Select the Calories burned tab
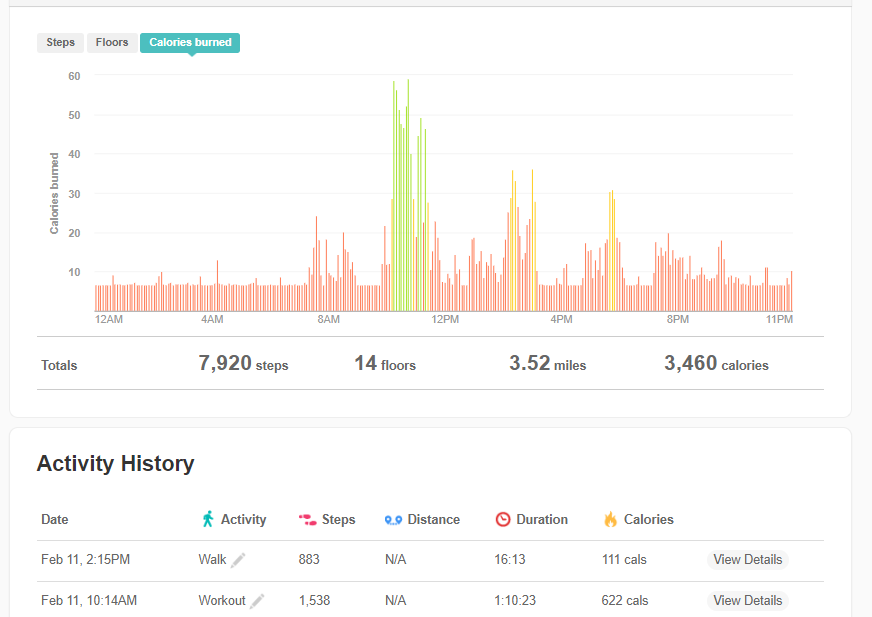Viewport: 872px width, 617px height. [x=190, y=43]
